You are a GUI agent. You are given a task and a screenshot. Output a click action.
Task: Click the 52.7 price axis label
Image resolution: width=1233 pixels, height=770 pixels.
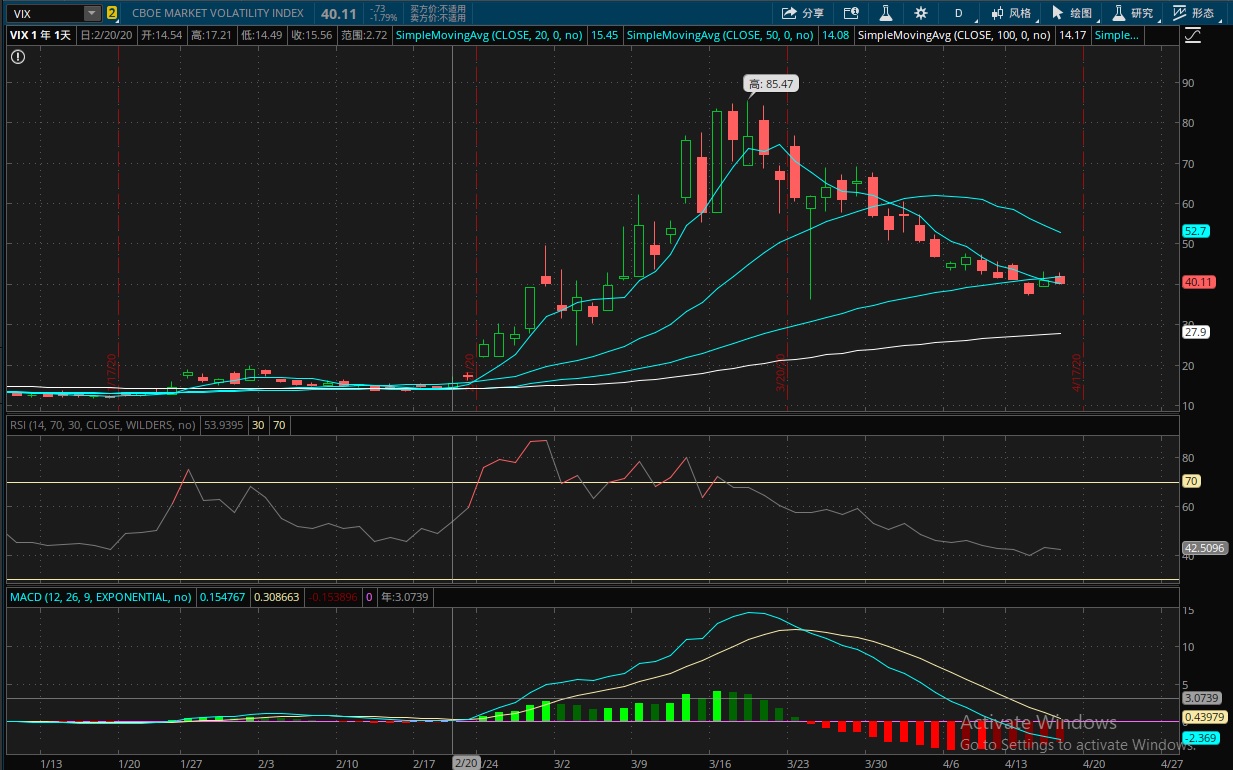point(1196,230)
